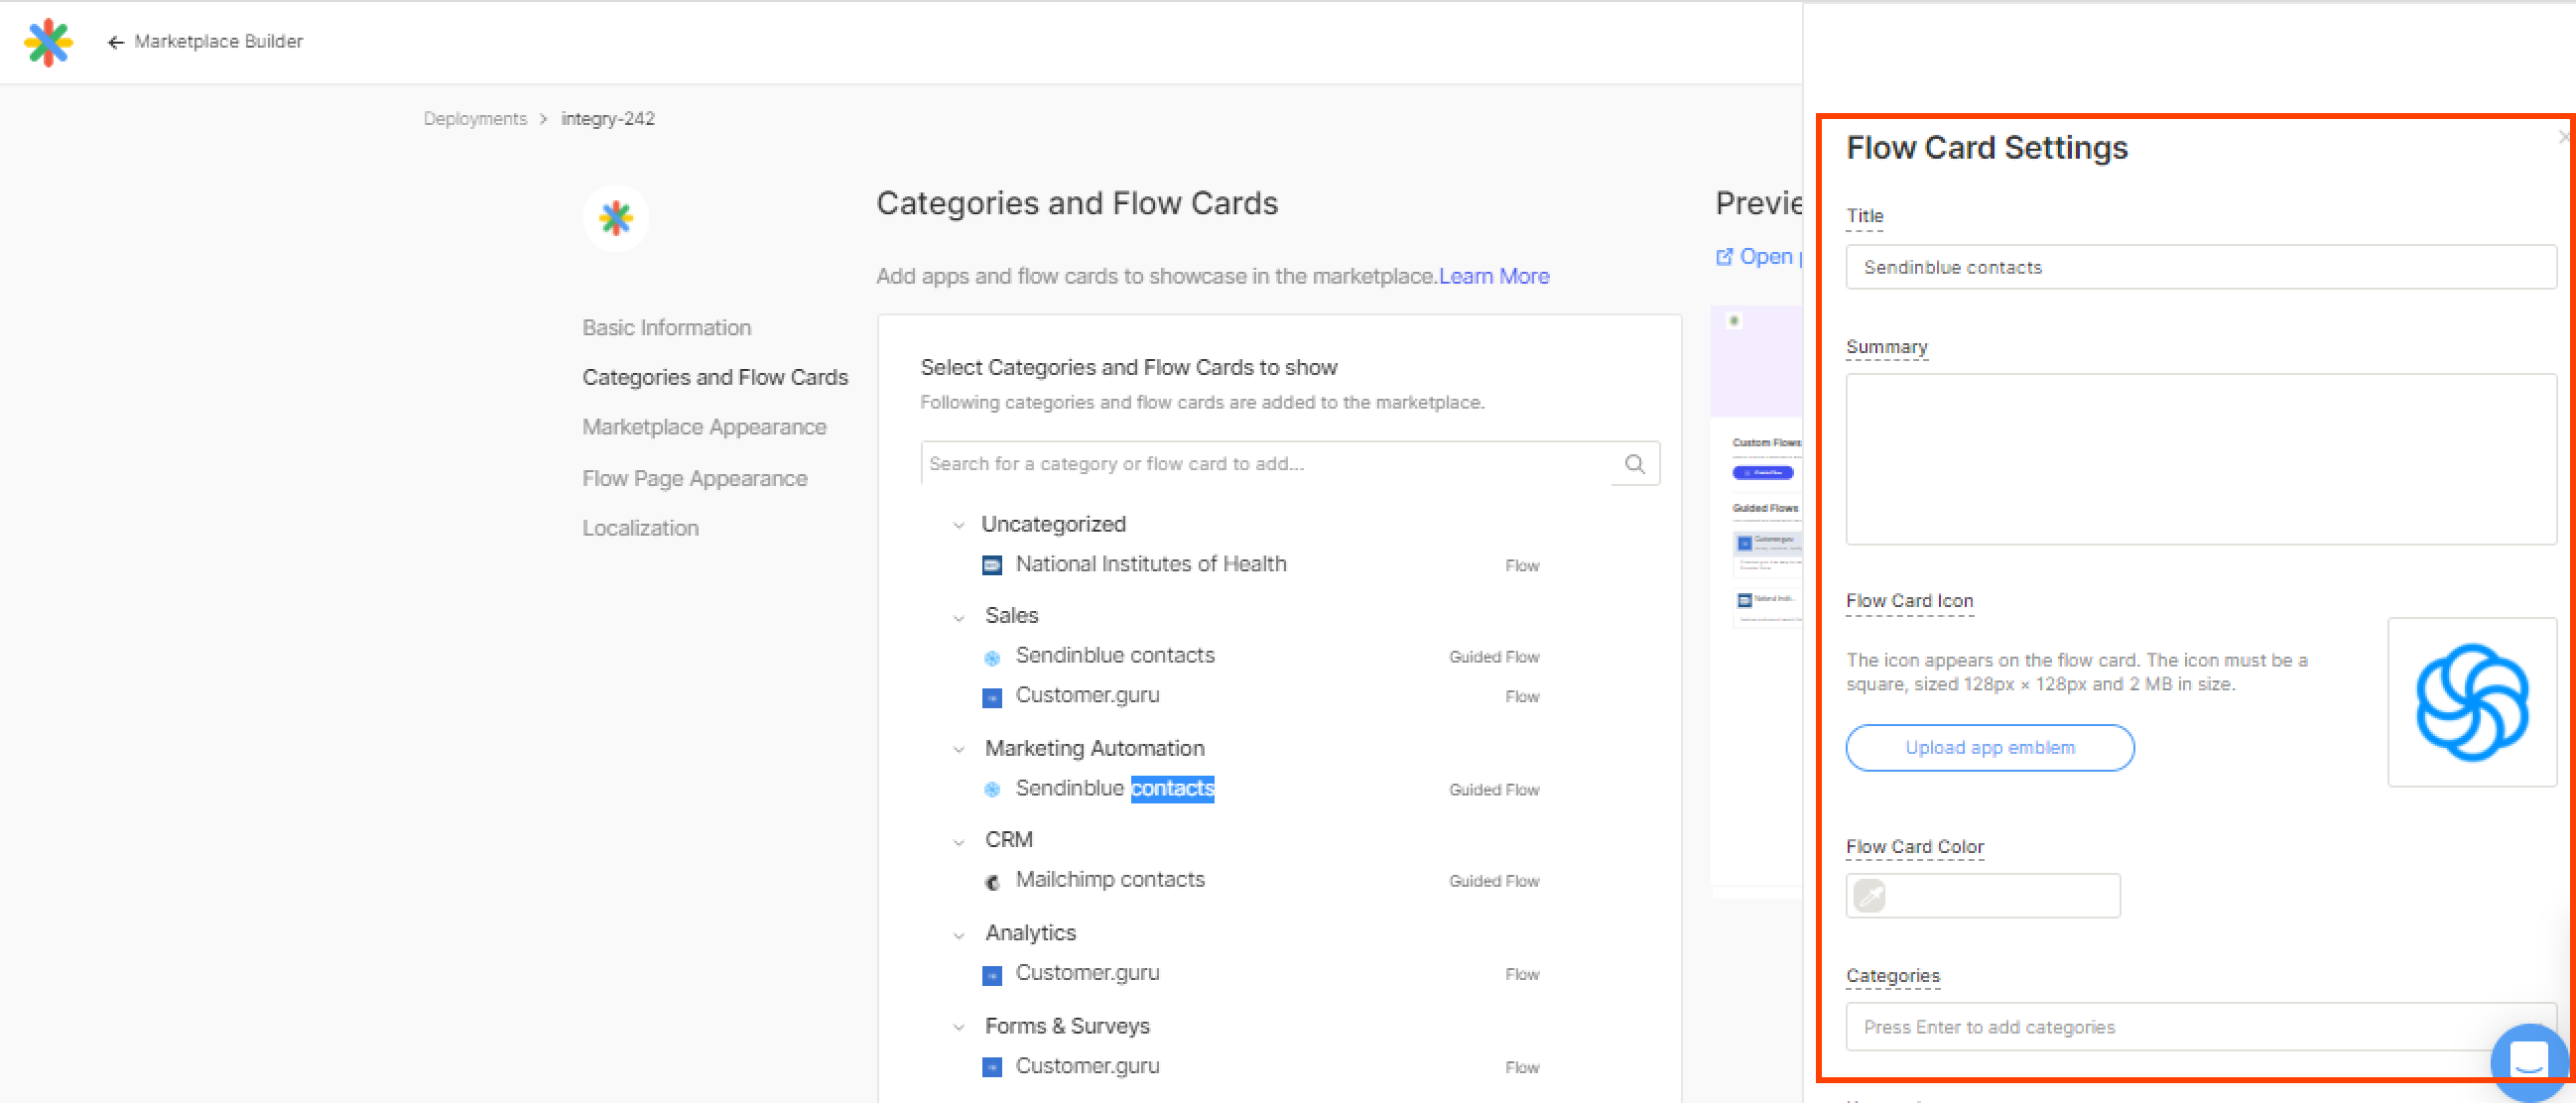Click the Summary field label

tap(1886, 348)
